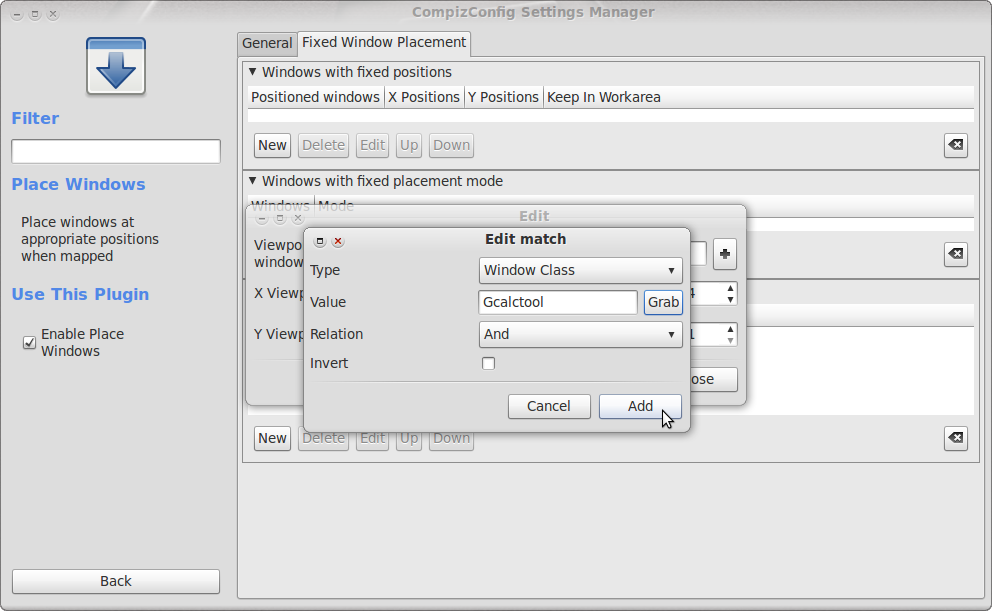Click the Up button in the fixed positions section
The width and height of the screenshot is (992, 611).
coord(409,145)
